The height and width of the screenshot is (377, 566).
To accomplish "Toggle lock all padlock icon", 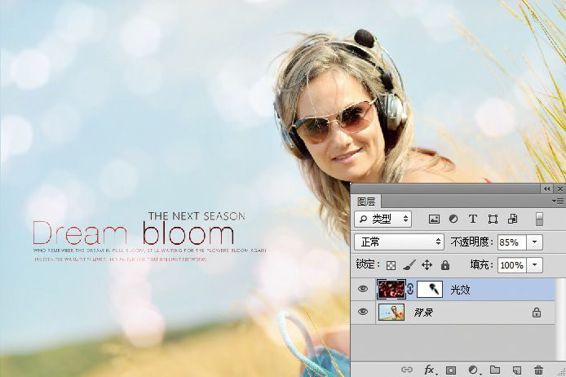I will click(445, 265).
